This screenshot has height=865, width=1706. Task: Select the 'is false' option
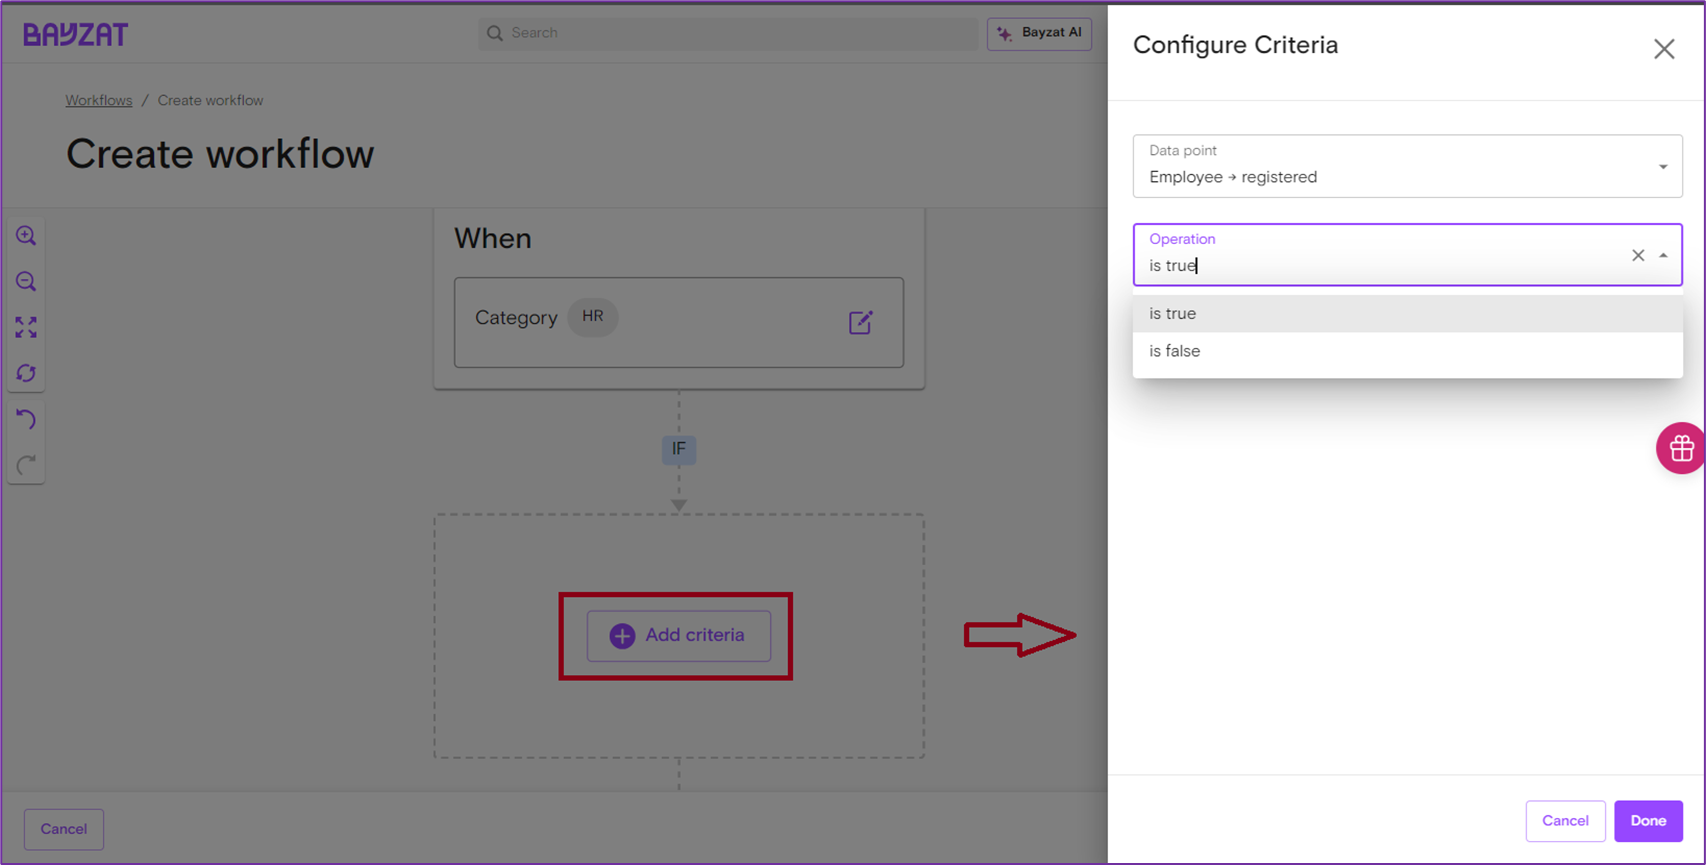[x=1174, y=351]
